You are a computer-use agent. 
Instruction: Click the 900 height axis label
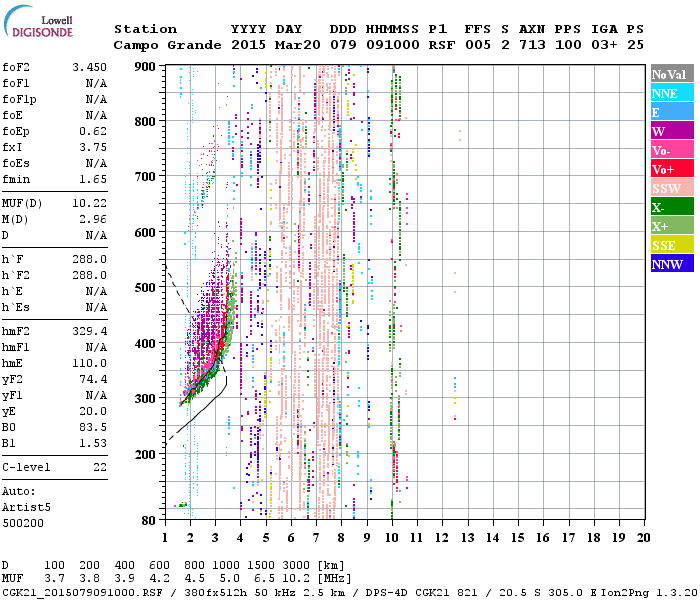pyautogui.click(x=145, y=67)
